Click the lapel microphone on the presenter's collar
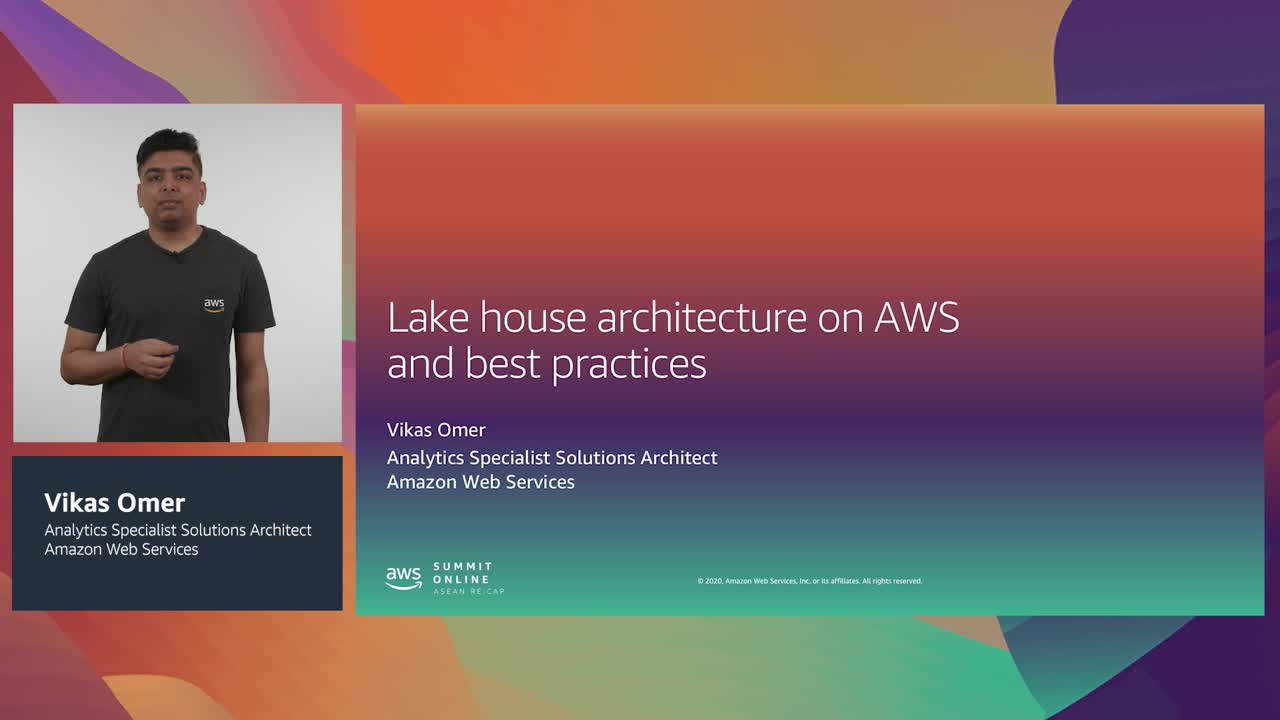 [x=179, y=256]
